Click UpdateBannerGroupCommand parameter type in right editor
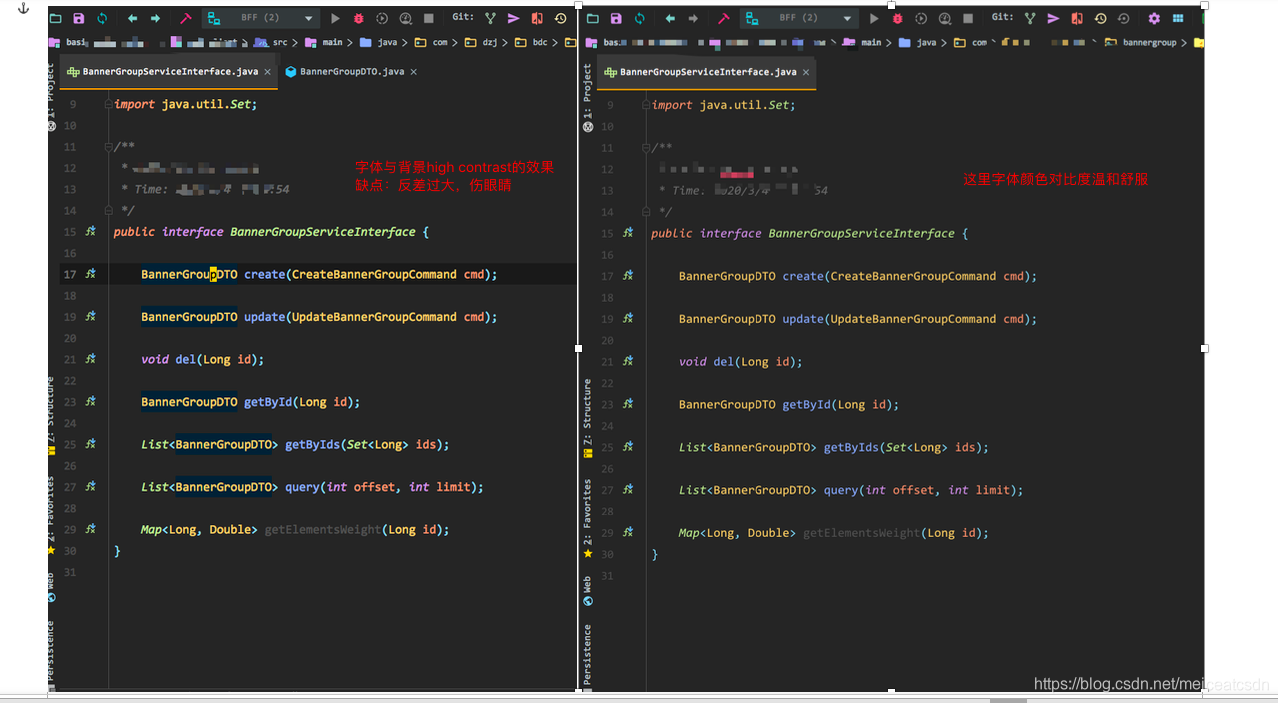 pos(913,319)
